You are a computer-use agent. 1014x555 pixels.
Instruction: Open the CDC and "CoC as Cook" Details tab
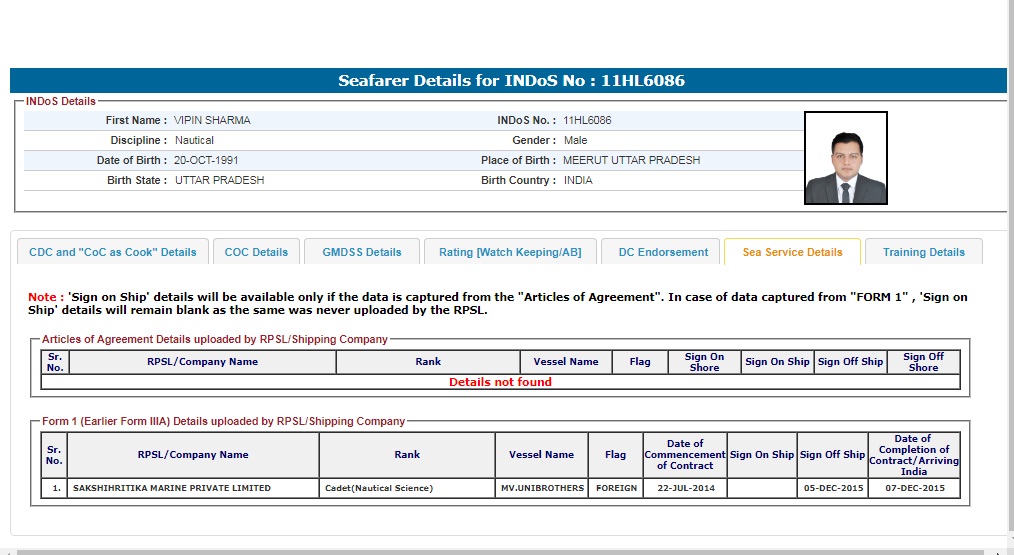[113, 252]
